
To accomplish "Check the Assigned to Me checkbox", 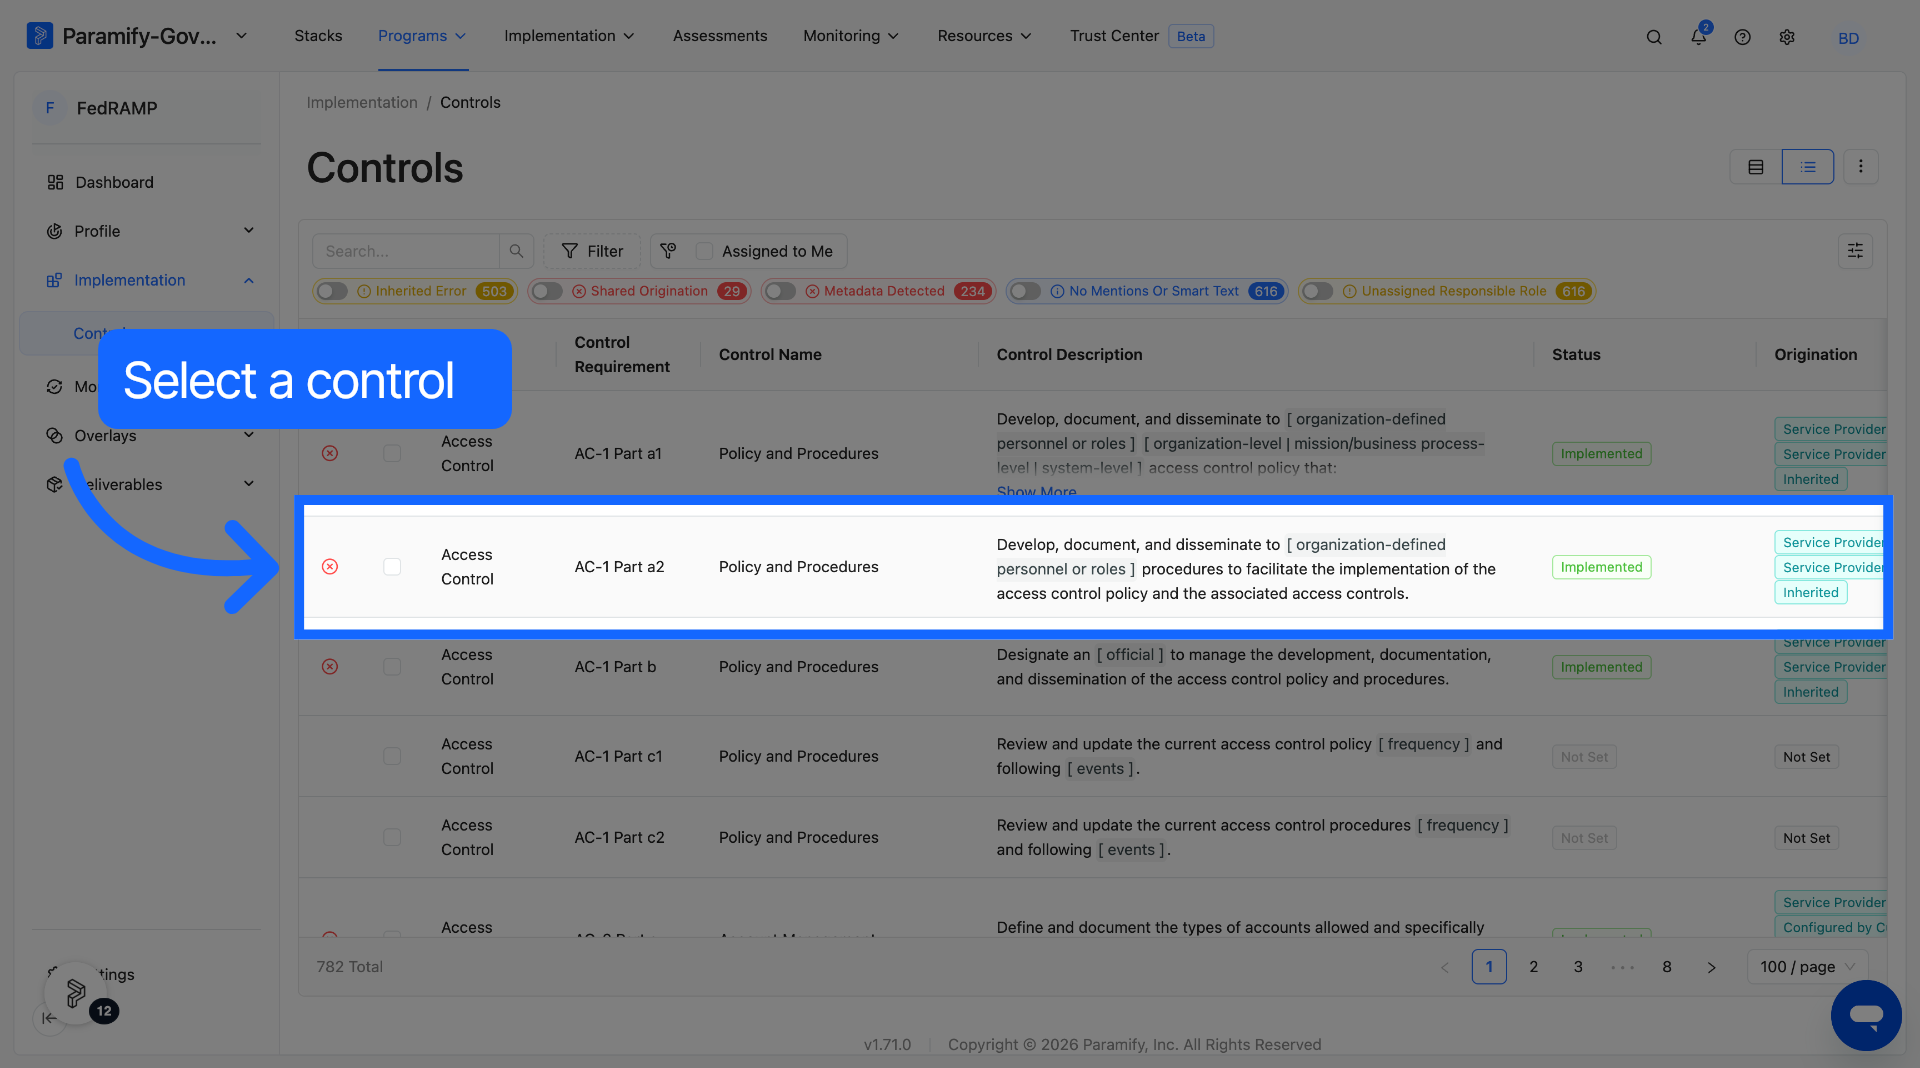I will 705,251.
